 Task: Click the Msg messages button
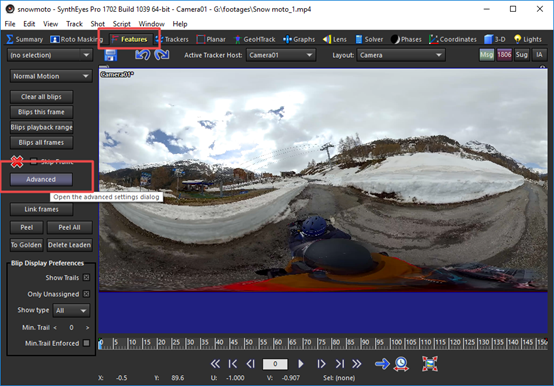pos(486,55)
